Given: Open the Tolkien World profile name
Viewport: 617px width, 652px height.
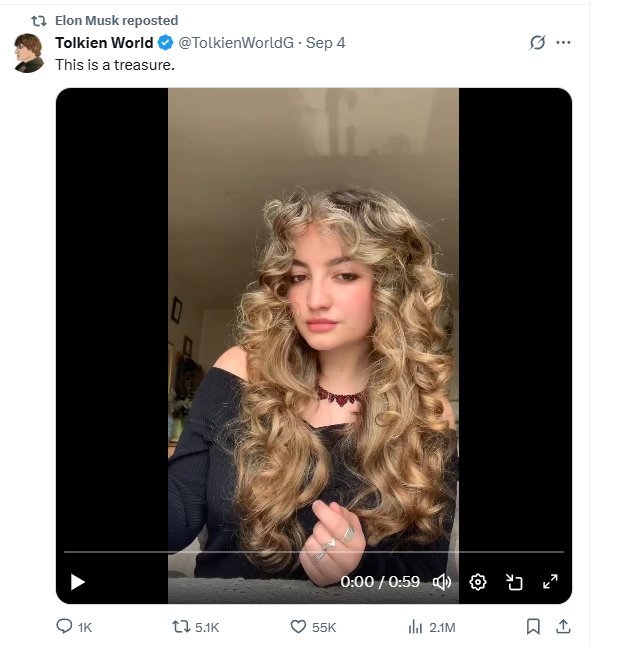Looking at the screenshot, I should [x=104, y=43].
